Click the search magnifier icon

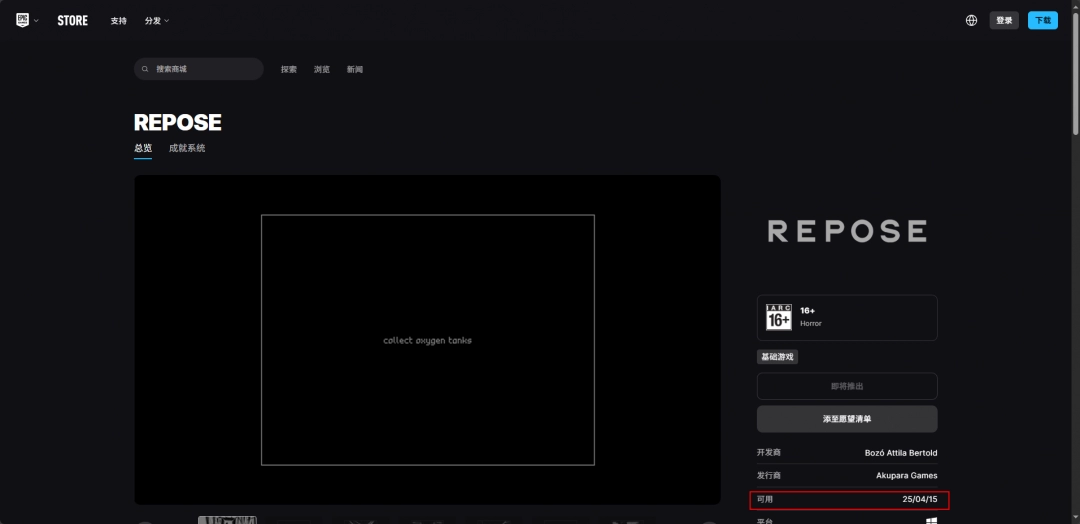(147, 69)
